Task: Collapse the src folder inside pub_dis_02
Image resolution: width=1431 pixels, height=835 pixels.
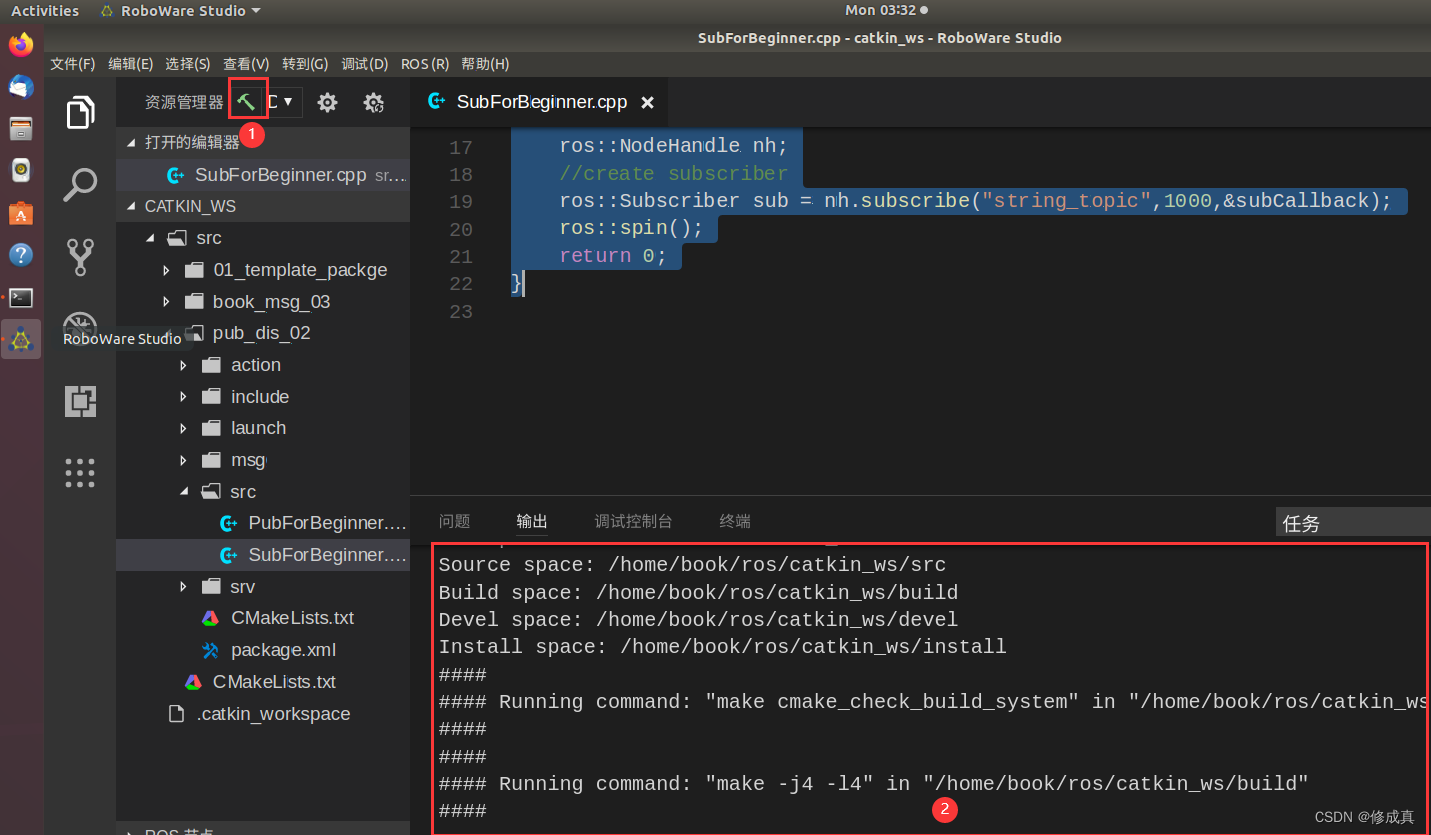Action: pyautogui.click(x=183, y=492)
